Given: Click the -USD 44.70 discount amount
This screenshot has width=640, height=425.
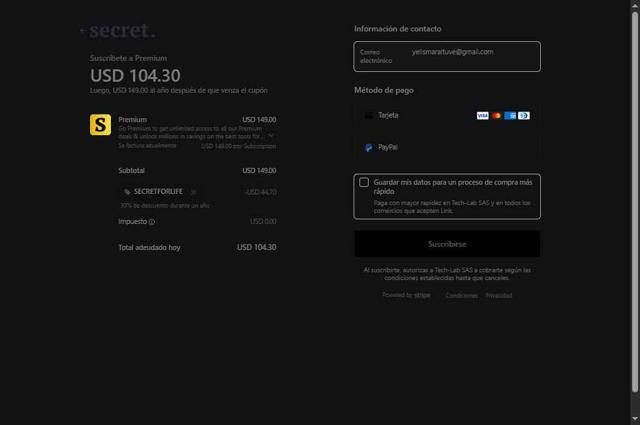Looking at the screenshot, I should pos(260,192).
